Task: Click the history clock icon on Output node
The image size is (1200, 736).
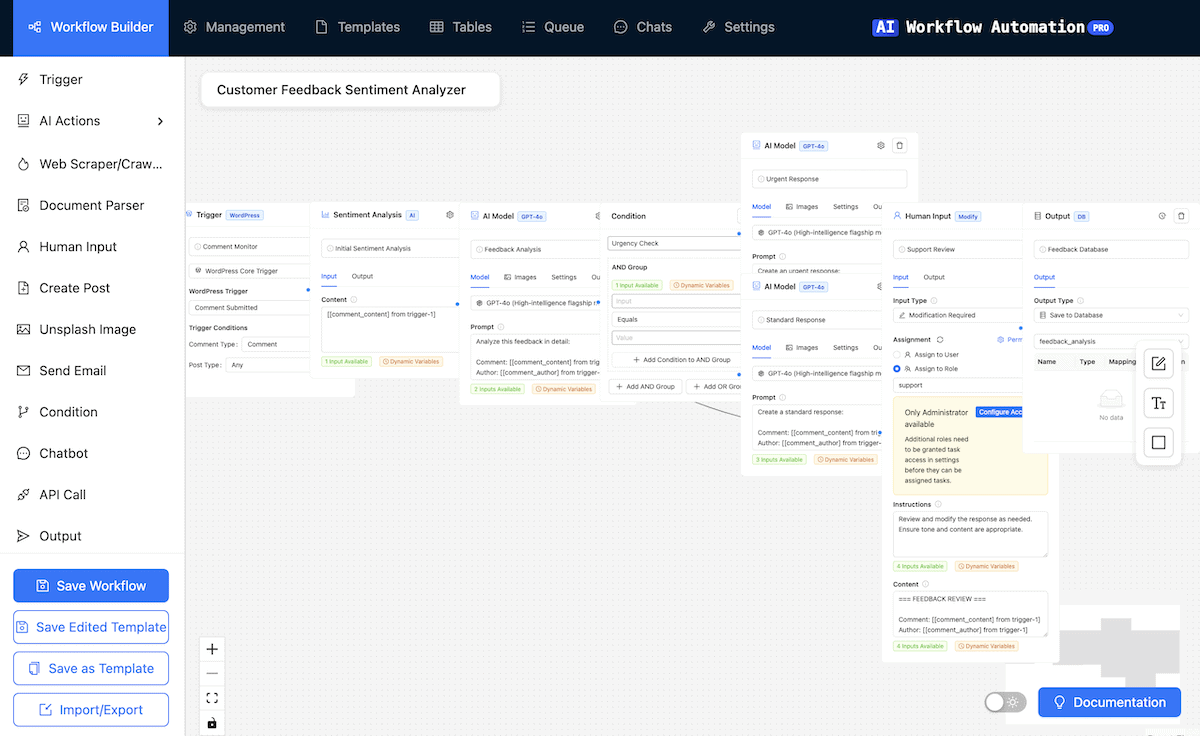Action: [1162, 216]
